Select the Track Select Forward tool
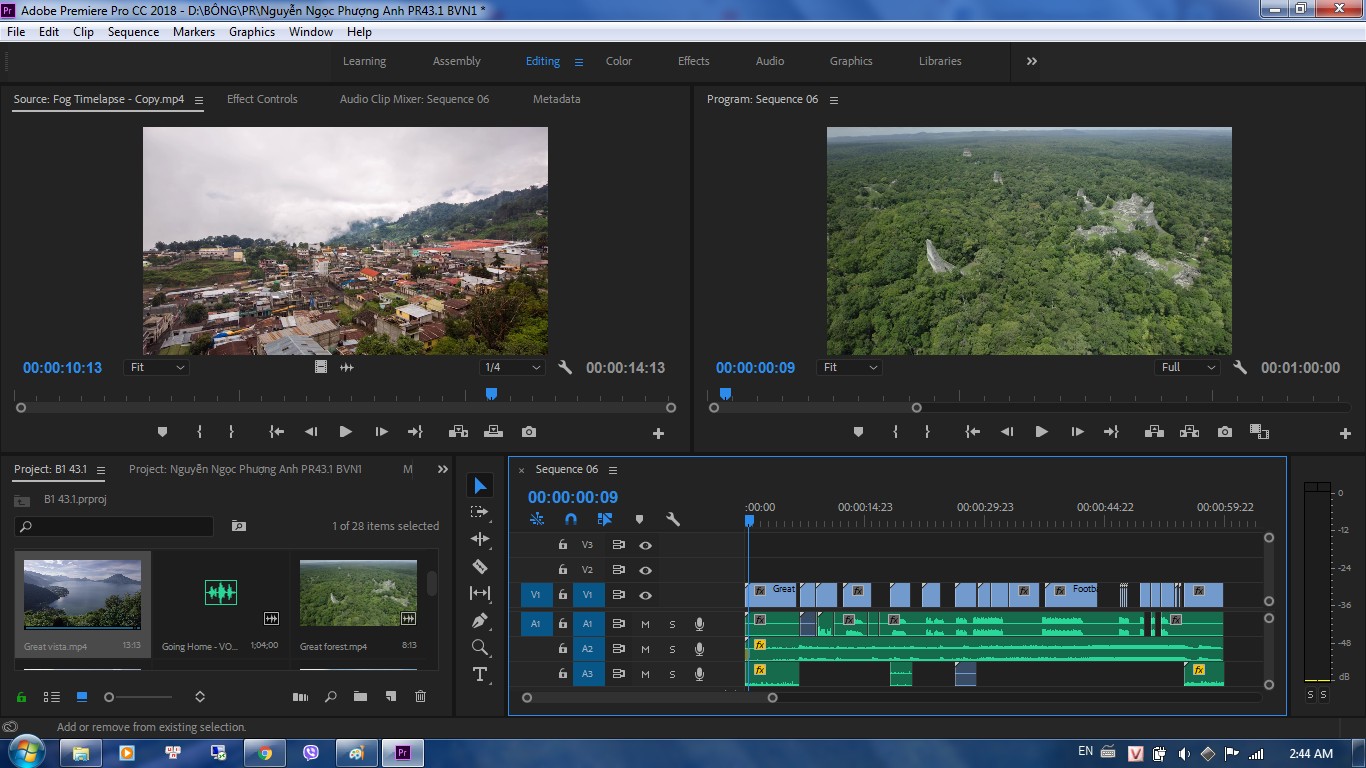Viewport: 1366px width, 768px height. (480, 512)
